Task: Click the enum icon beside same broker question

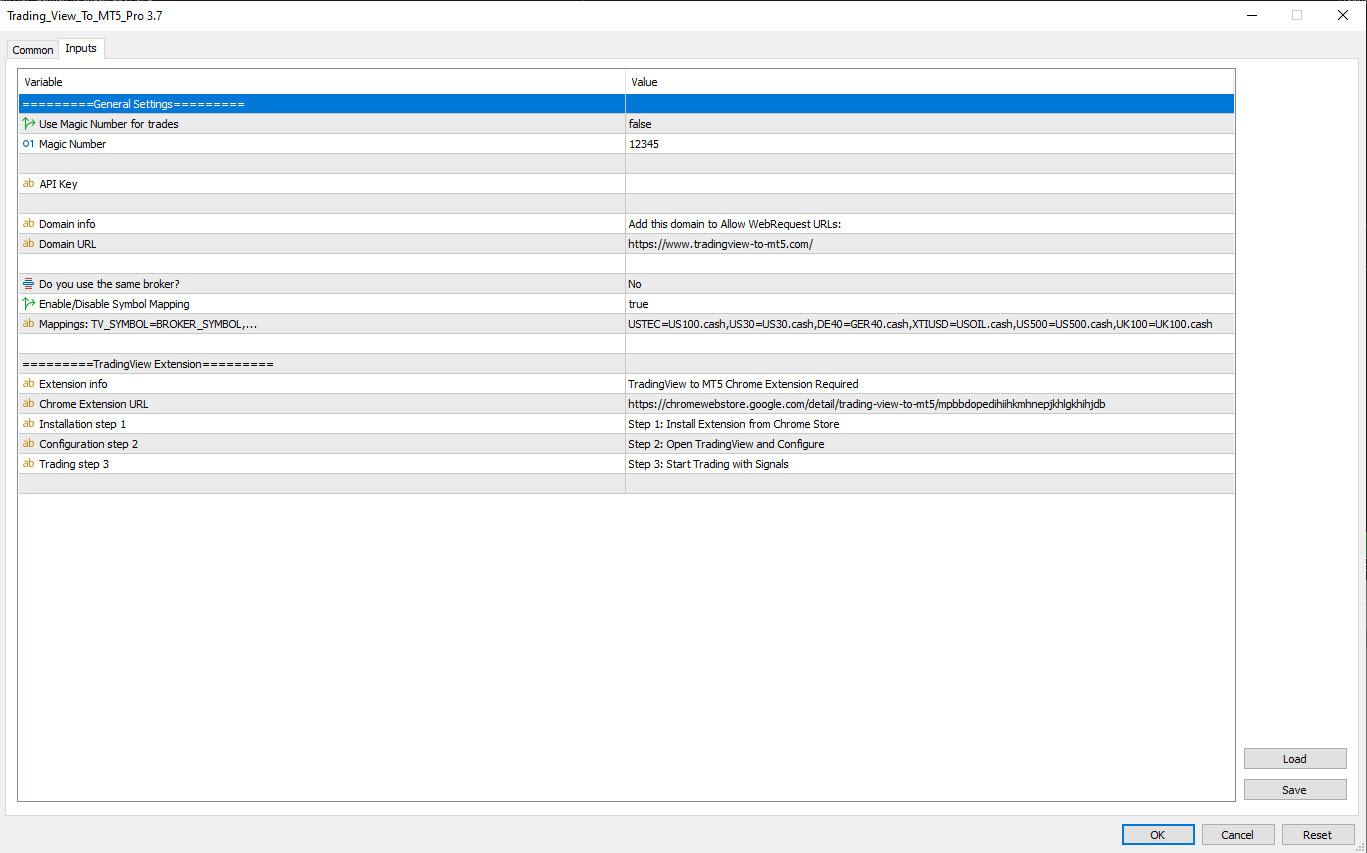Action: 28,284
